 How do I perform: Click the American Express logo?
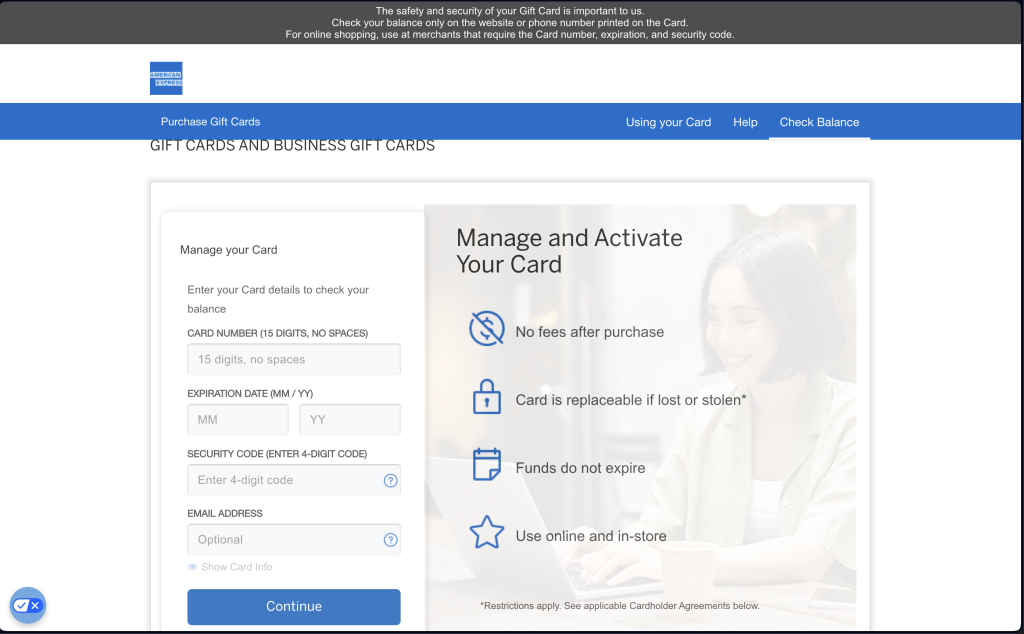click(x=166, y=78)
